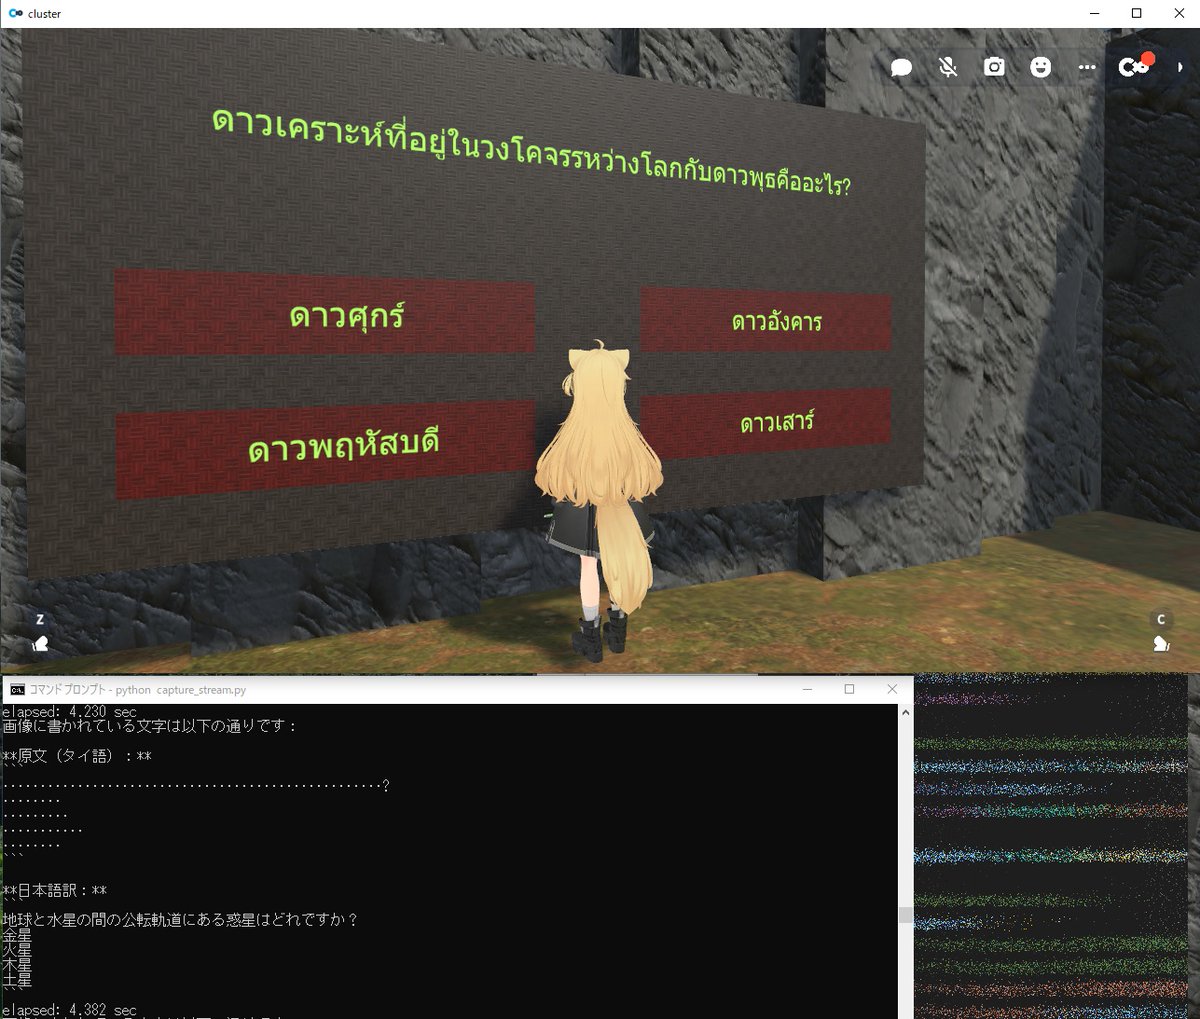
Task: Click the command prompt scrollbar thumb
Action: 906,915
